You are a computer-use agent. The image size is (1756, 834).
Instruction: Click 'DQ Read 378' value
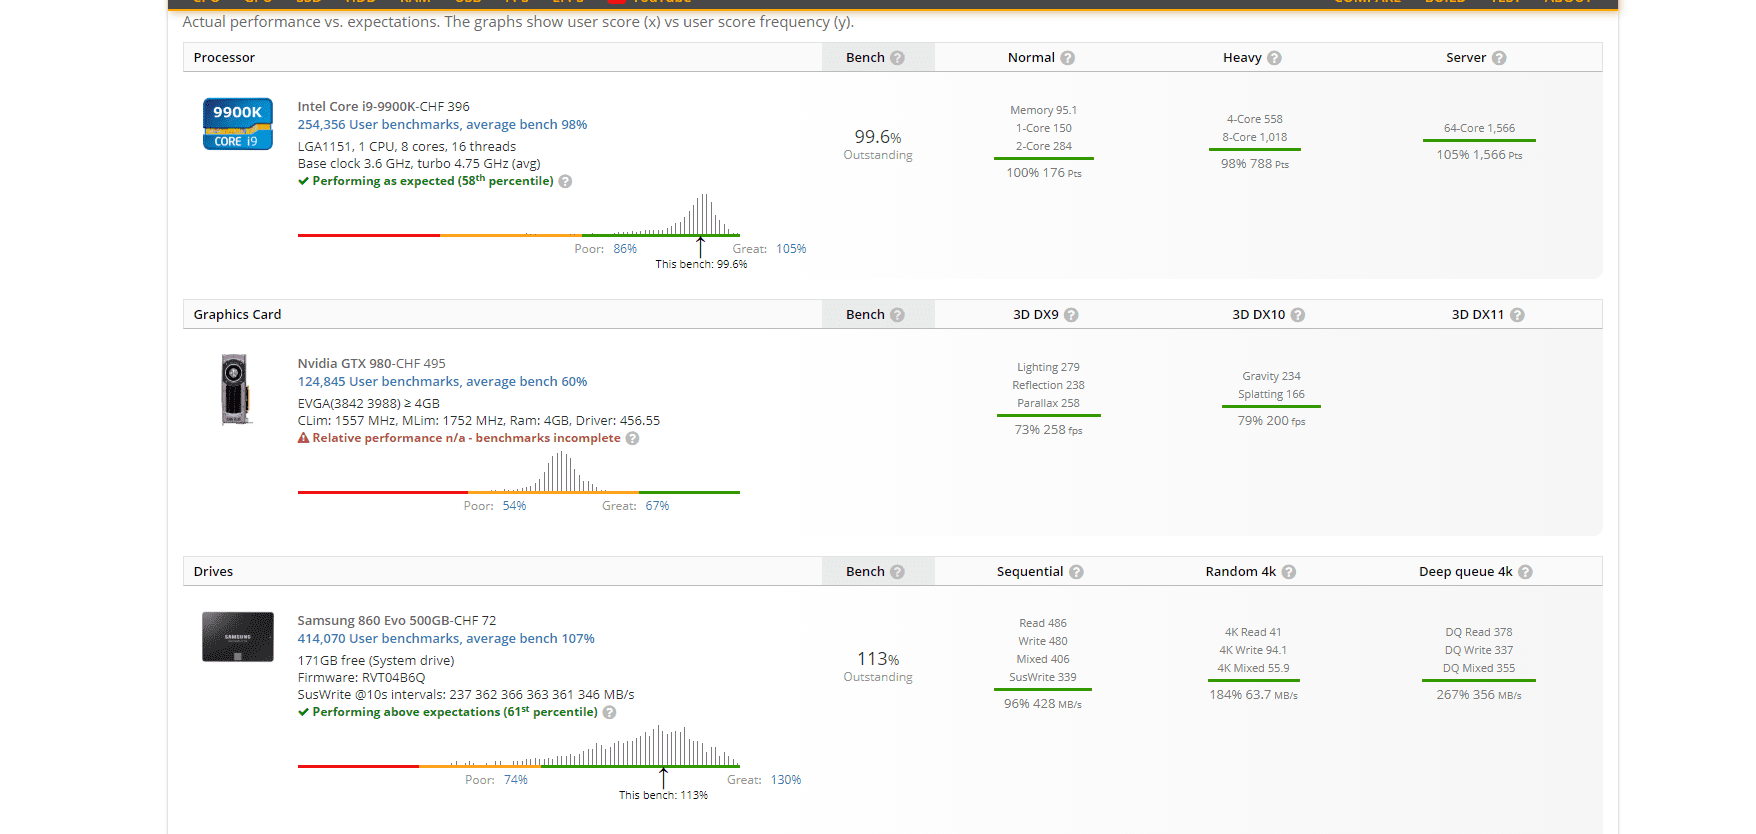pos(1479,633)
